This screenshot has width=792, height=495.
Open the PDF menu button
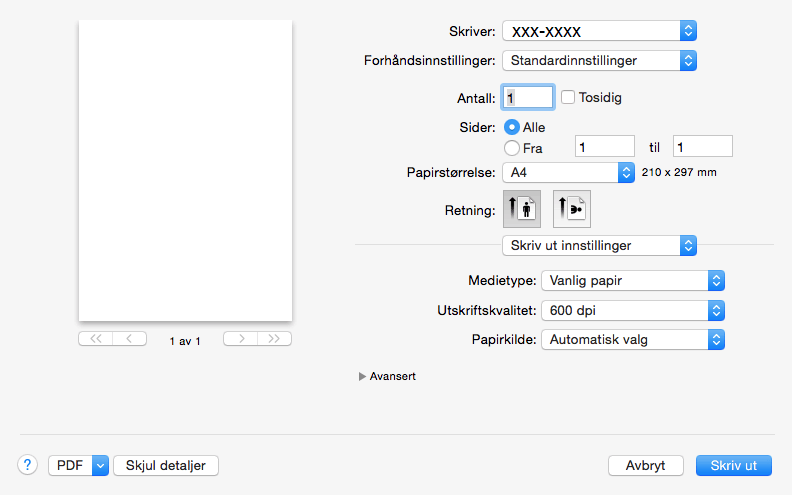pyautogui.click(x=78, y=465)
